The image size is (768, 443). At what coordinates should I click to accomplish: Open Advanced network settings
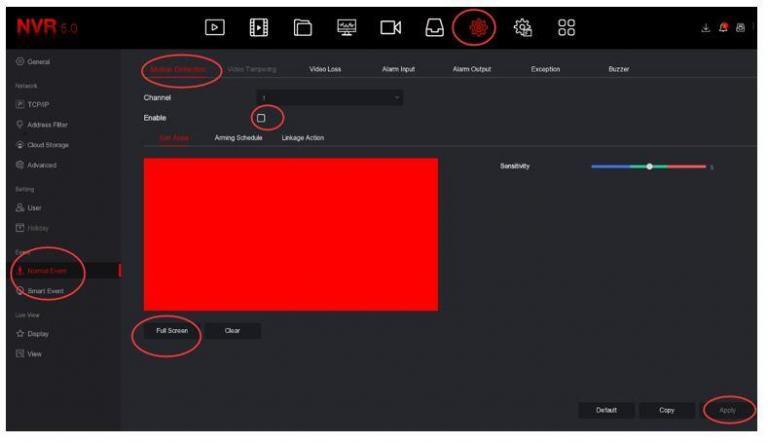[x=36, y=165]
